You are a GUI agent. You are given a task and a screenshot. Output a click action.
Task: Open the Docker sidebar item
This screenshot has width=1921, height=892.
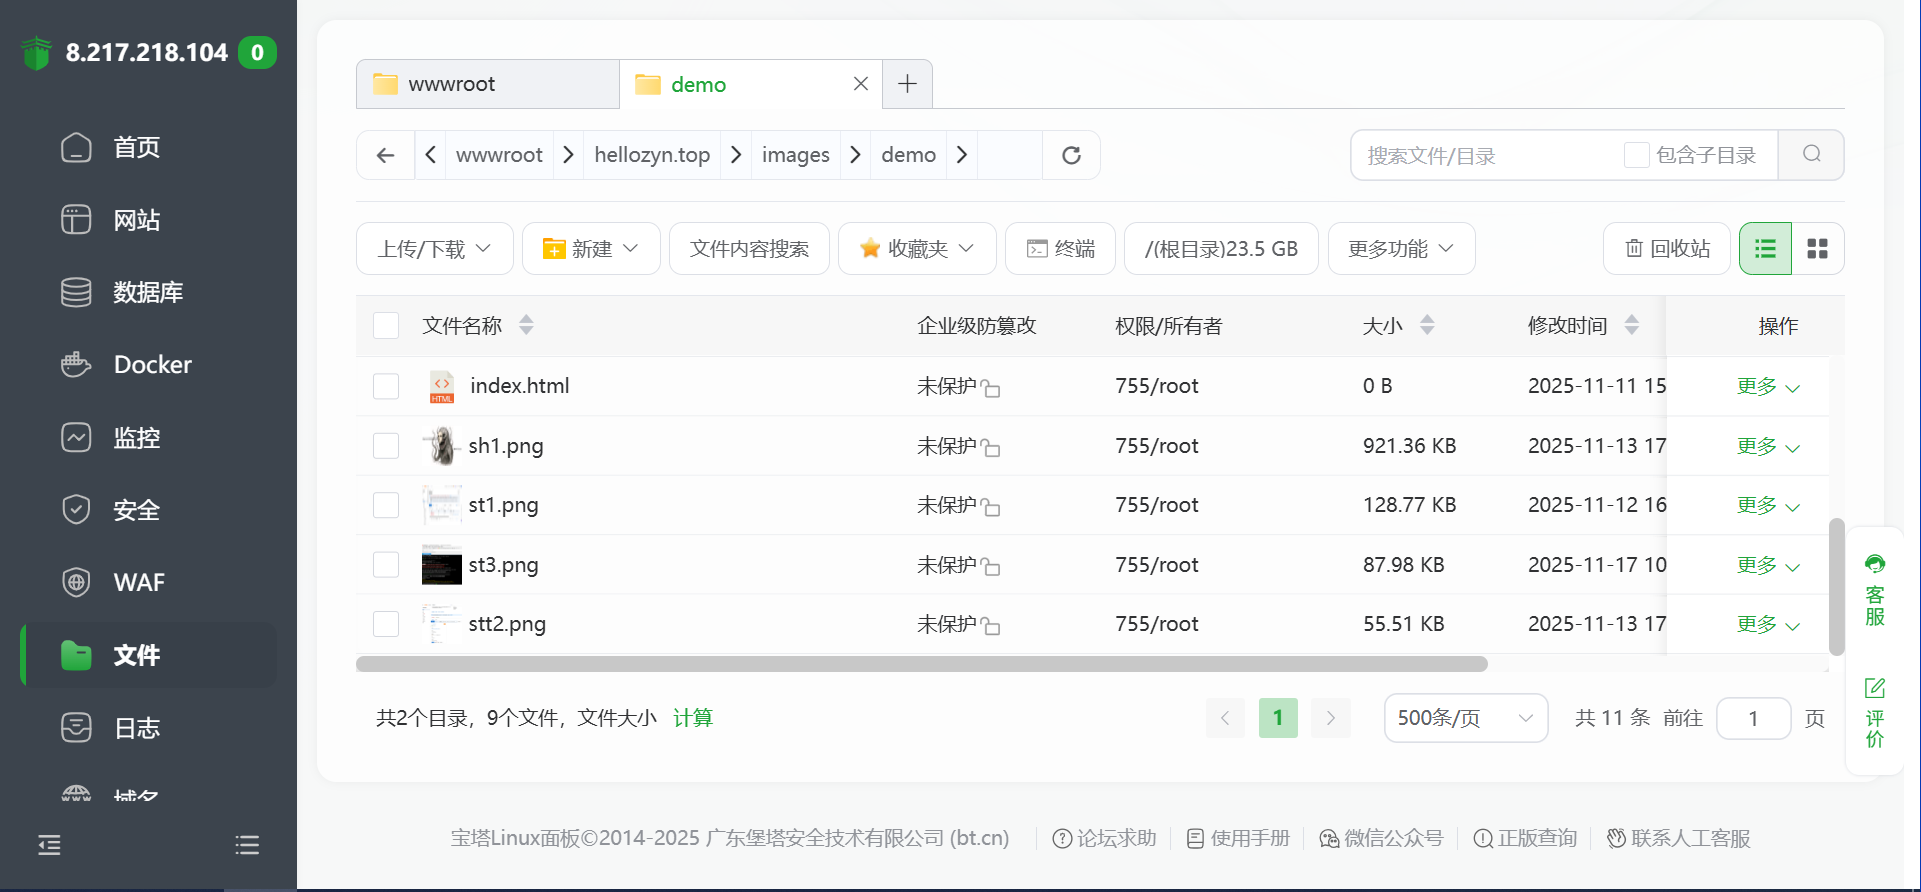coord(152,365)
